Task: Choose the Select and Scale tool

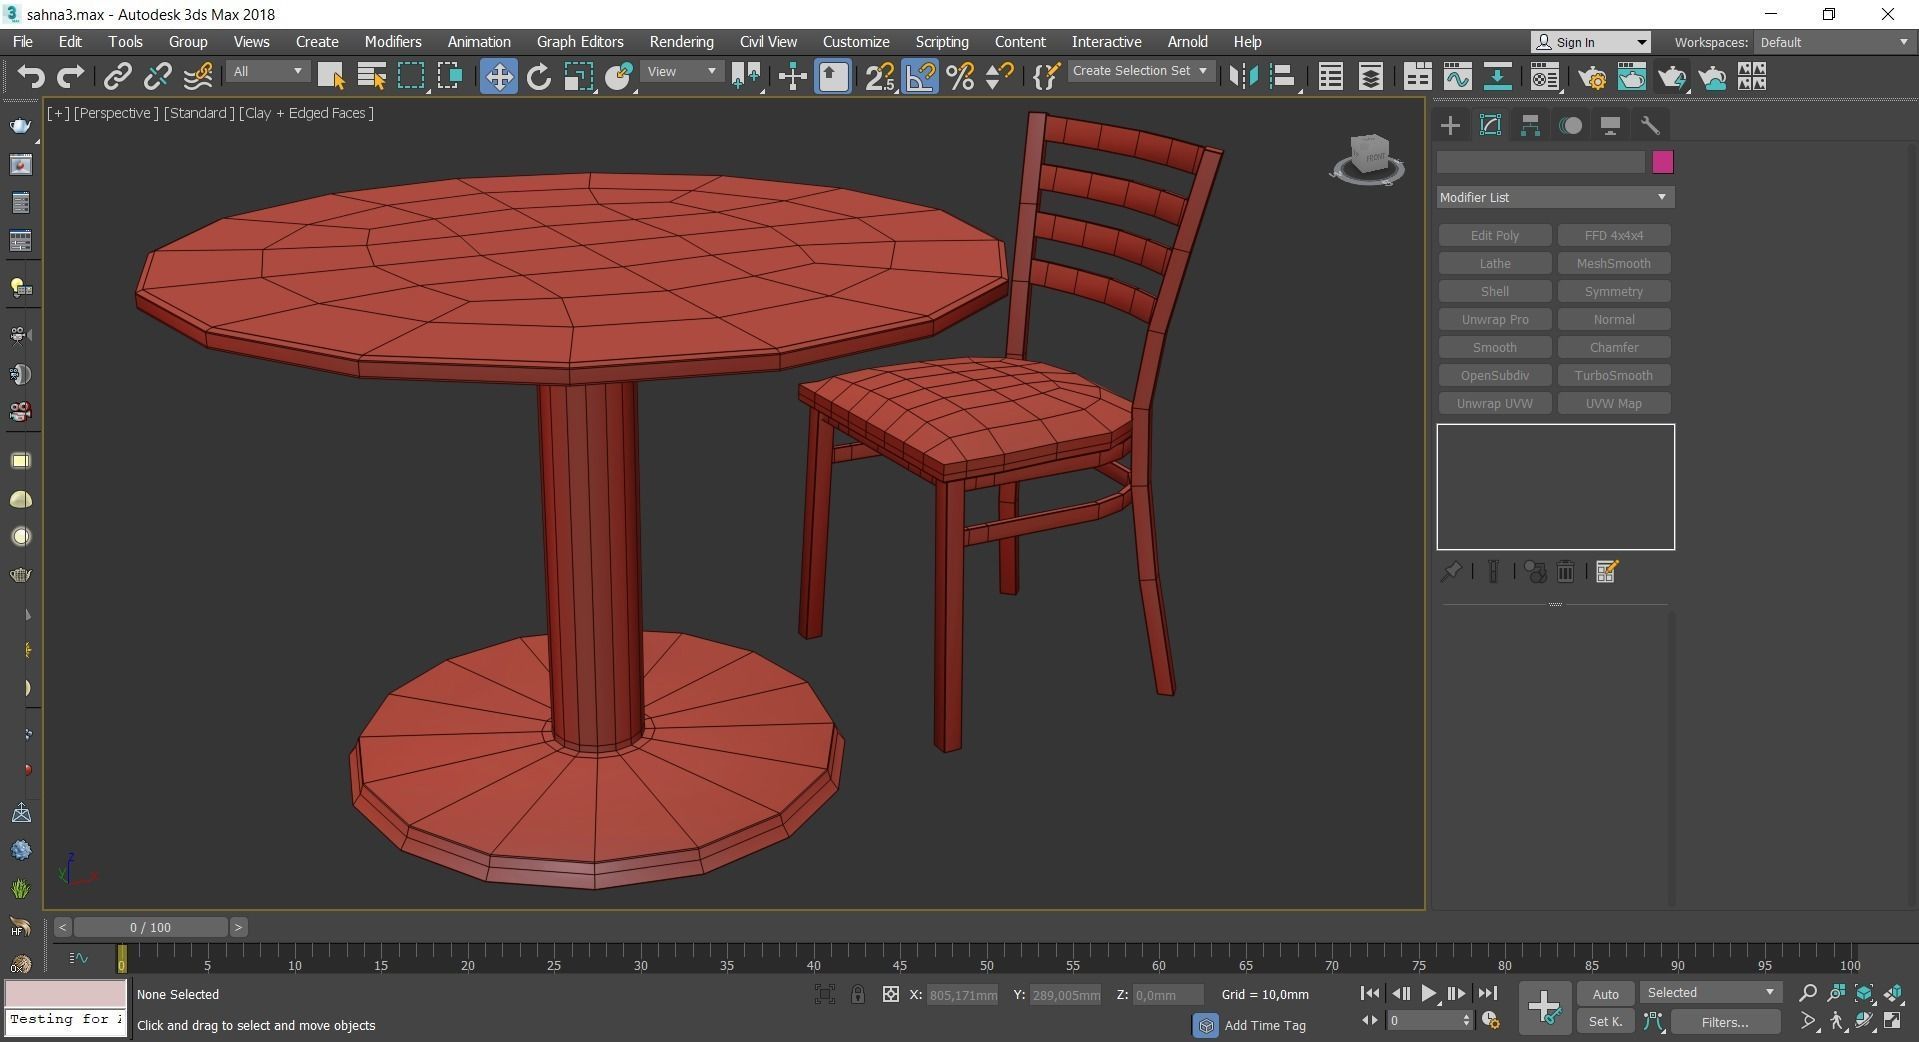Action: pyautogui.click(x=579, y=77)
